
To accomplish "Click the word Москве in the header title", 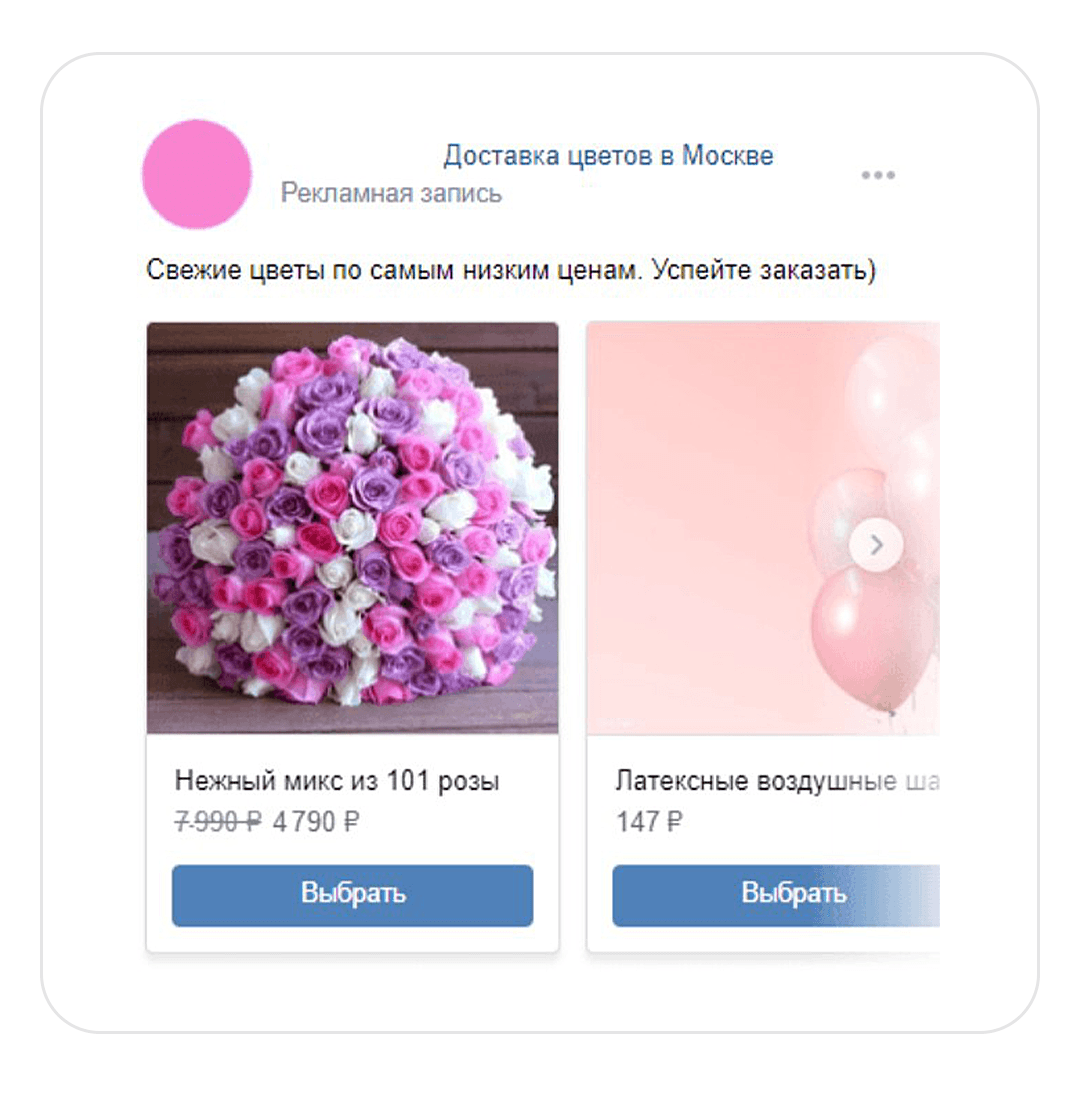I will point(727,155).
